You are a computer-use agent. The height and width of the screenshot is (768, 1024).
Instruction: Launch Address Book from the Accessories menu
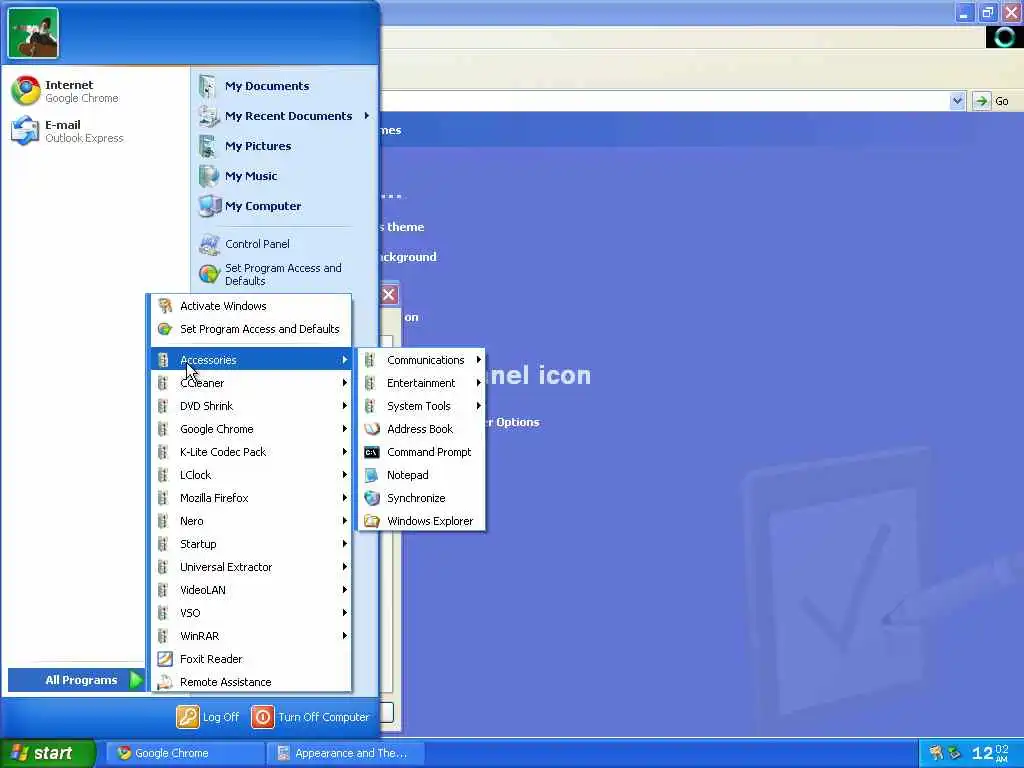pyautogui.click(x=421, y=429)
